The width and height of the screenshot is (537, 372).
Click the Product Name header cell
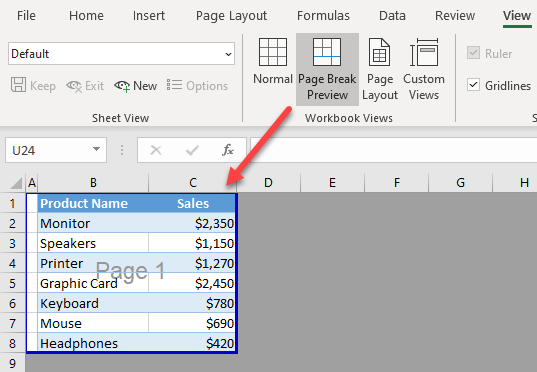click(x=93, y=203)
